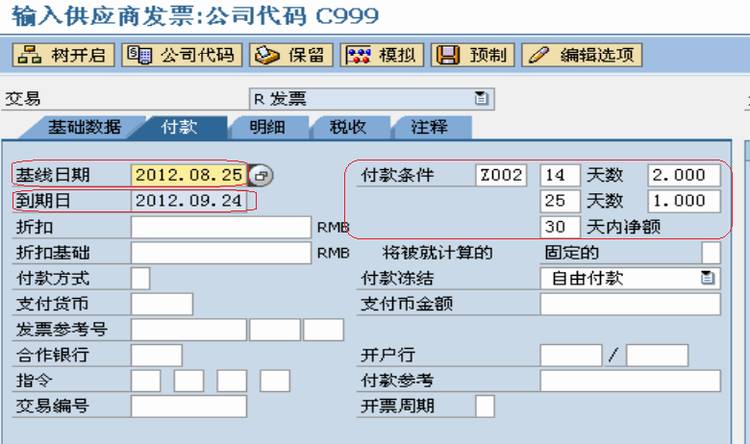Click the 开票周期 invoicing cycle box
Viewport: 750px width, 444px height.
pyautogui.click(x=485, y=406)
